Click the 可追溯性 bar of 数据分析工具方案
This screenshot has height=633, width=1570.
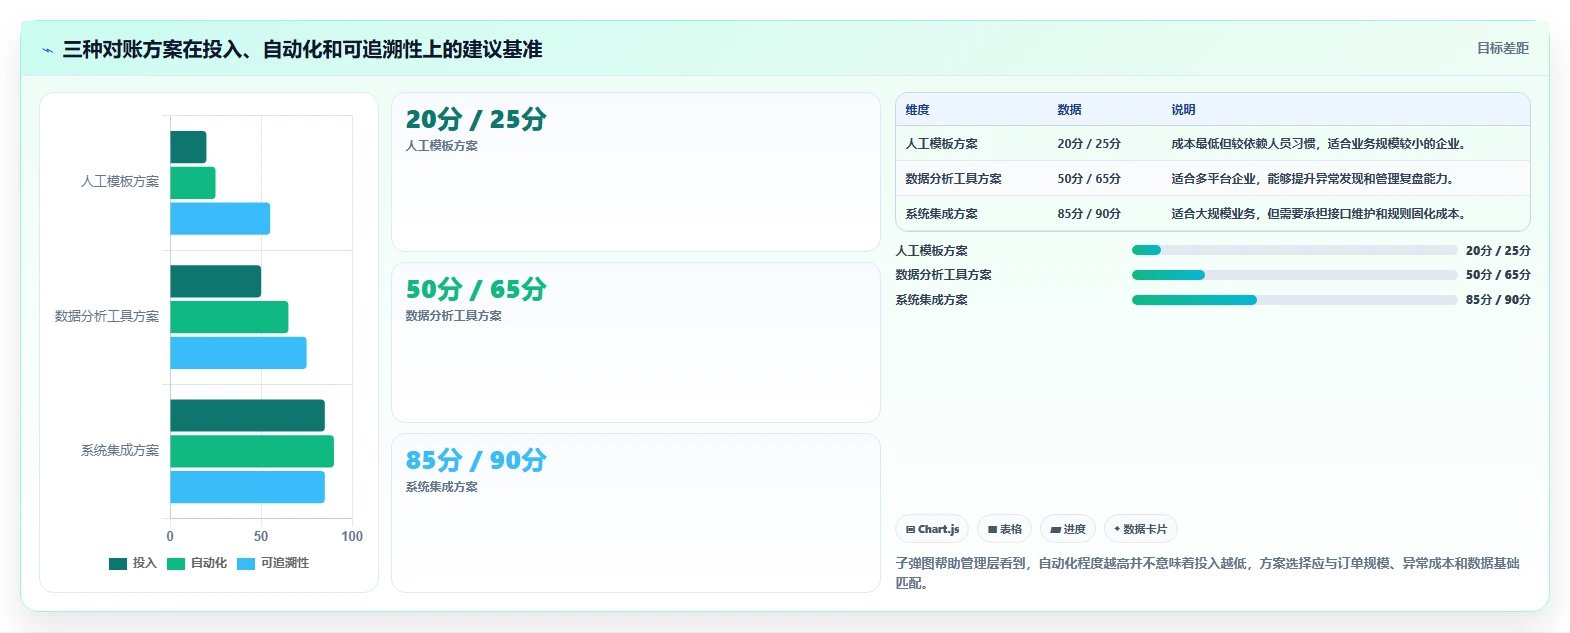coord(238,353)
